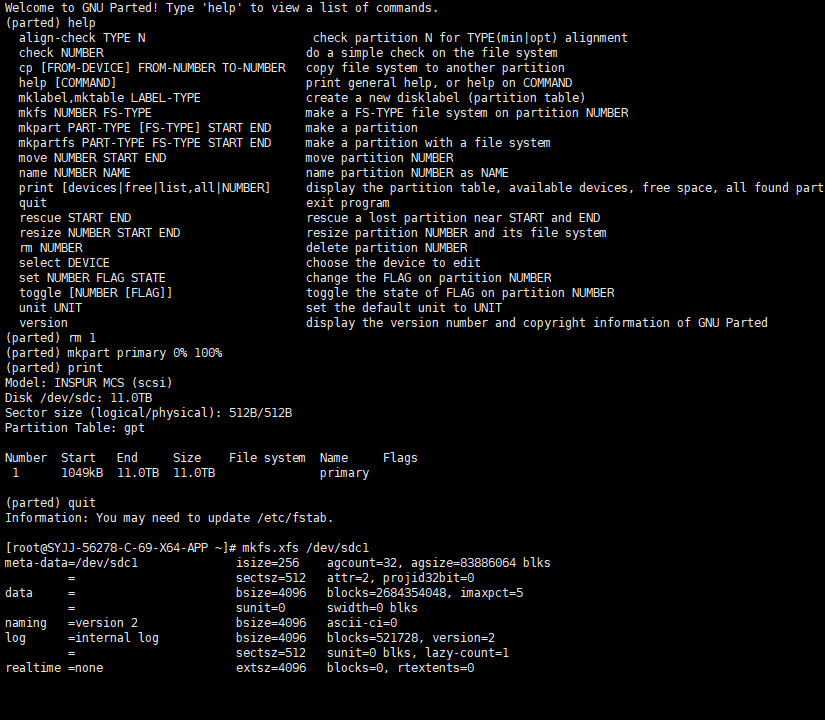Click the 'Partition Table: gpt' line
Screen dimensions: 825x720
point(75,428)
